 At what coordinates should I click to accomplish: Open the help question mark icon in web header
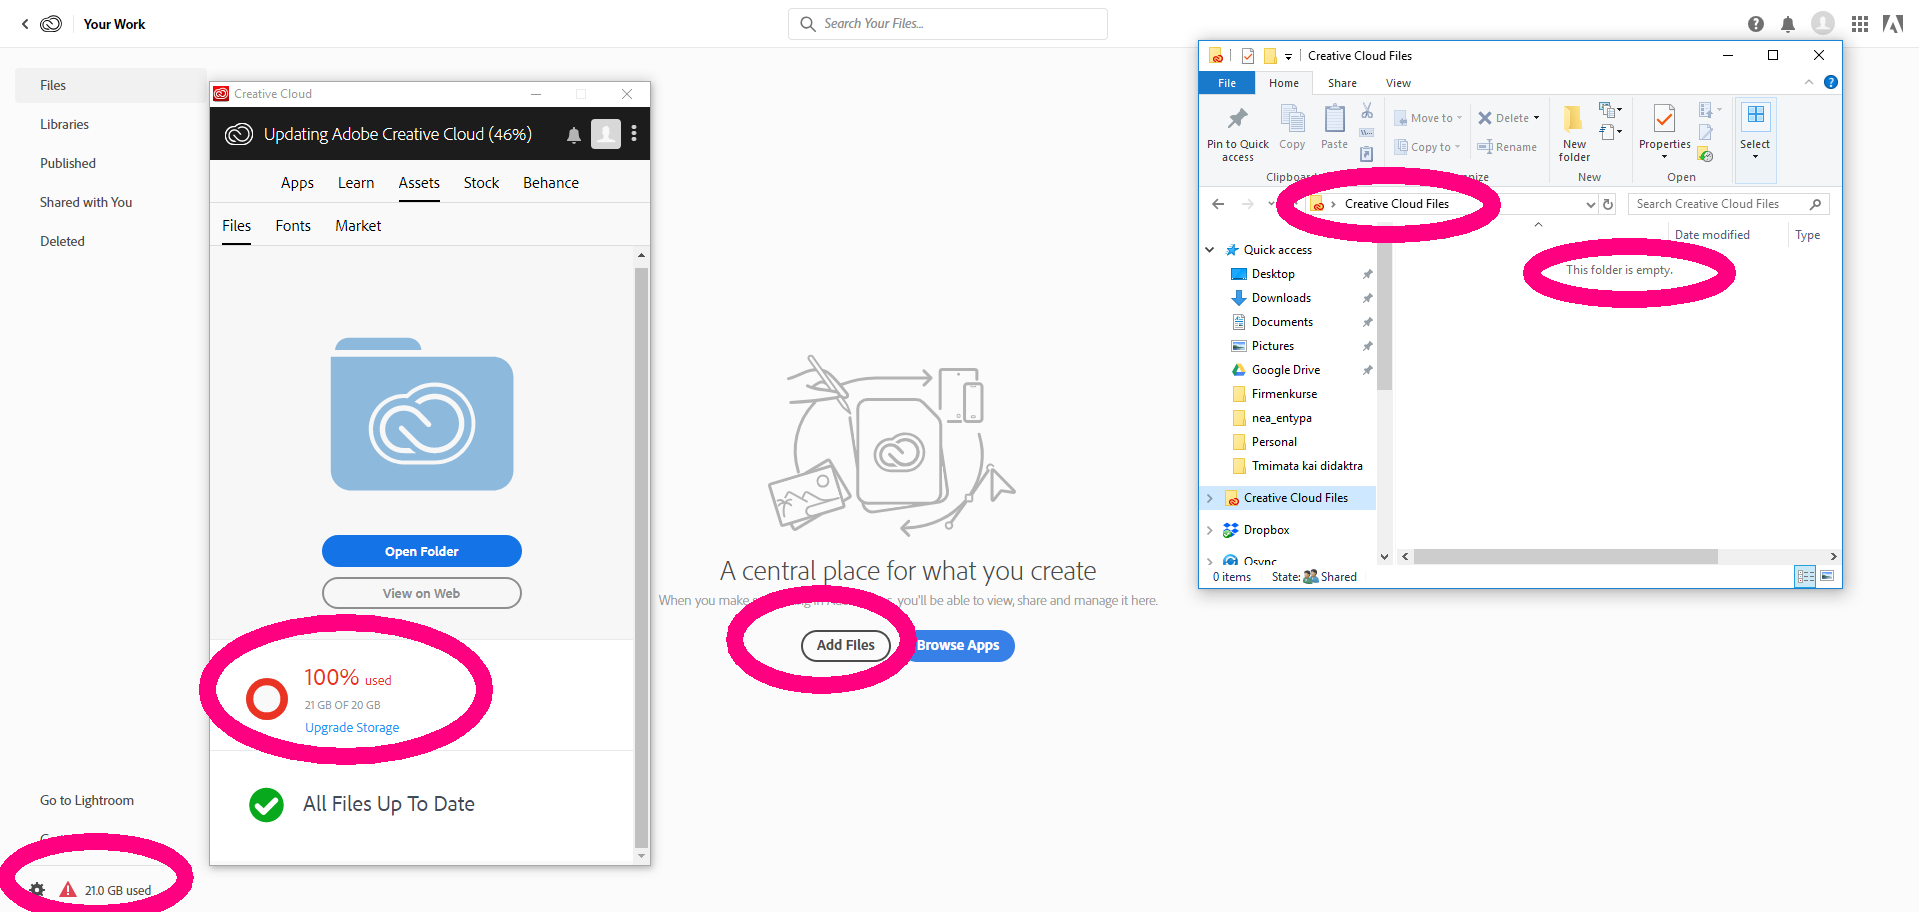pos(1756,24)
